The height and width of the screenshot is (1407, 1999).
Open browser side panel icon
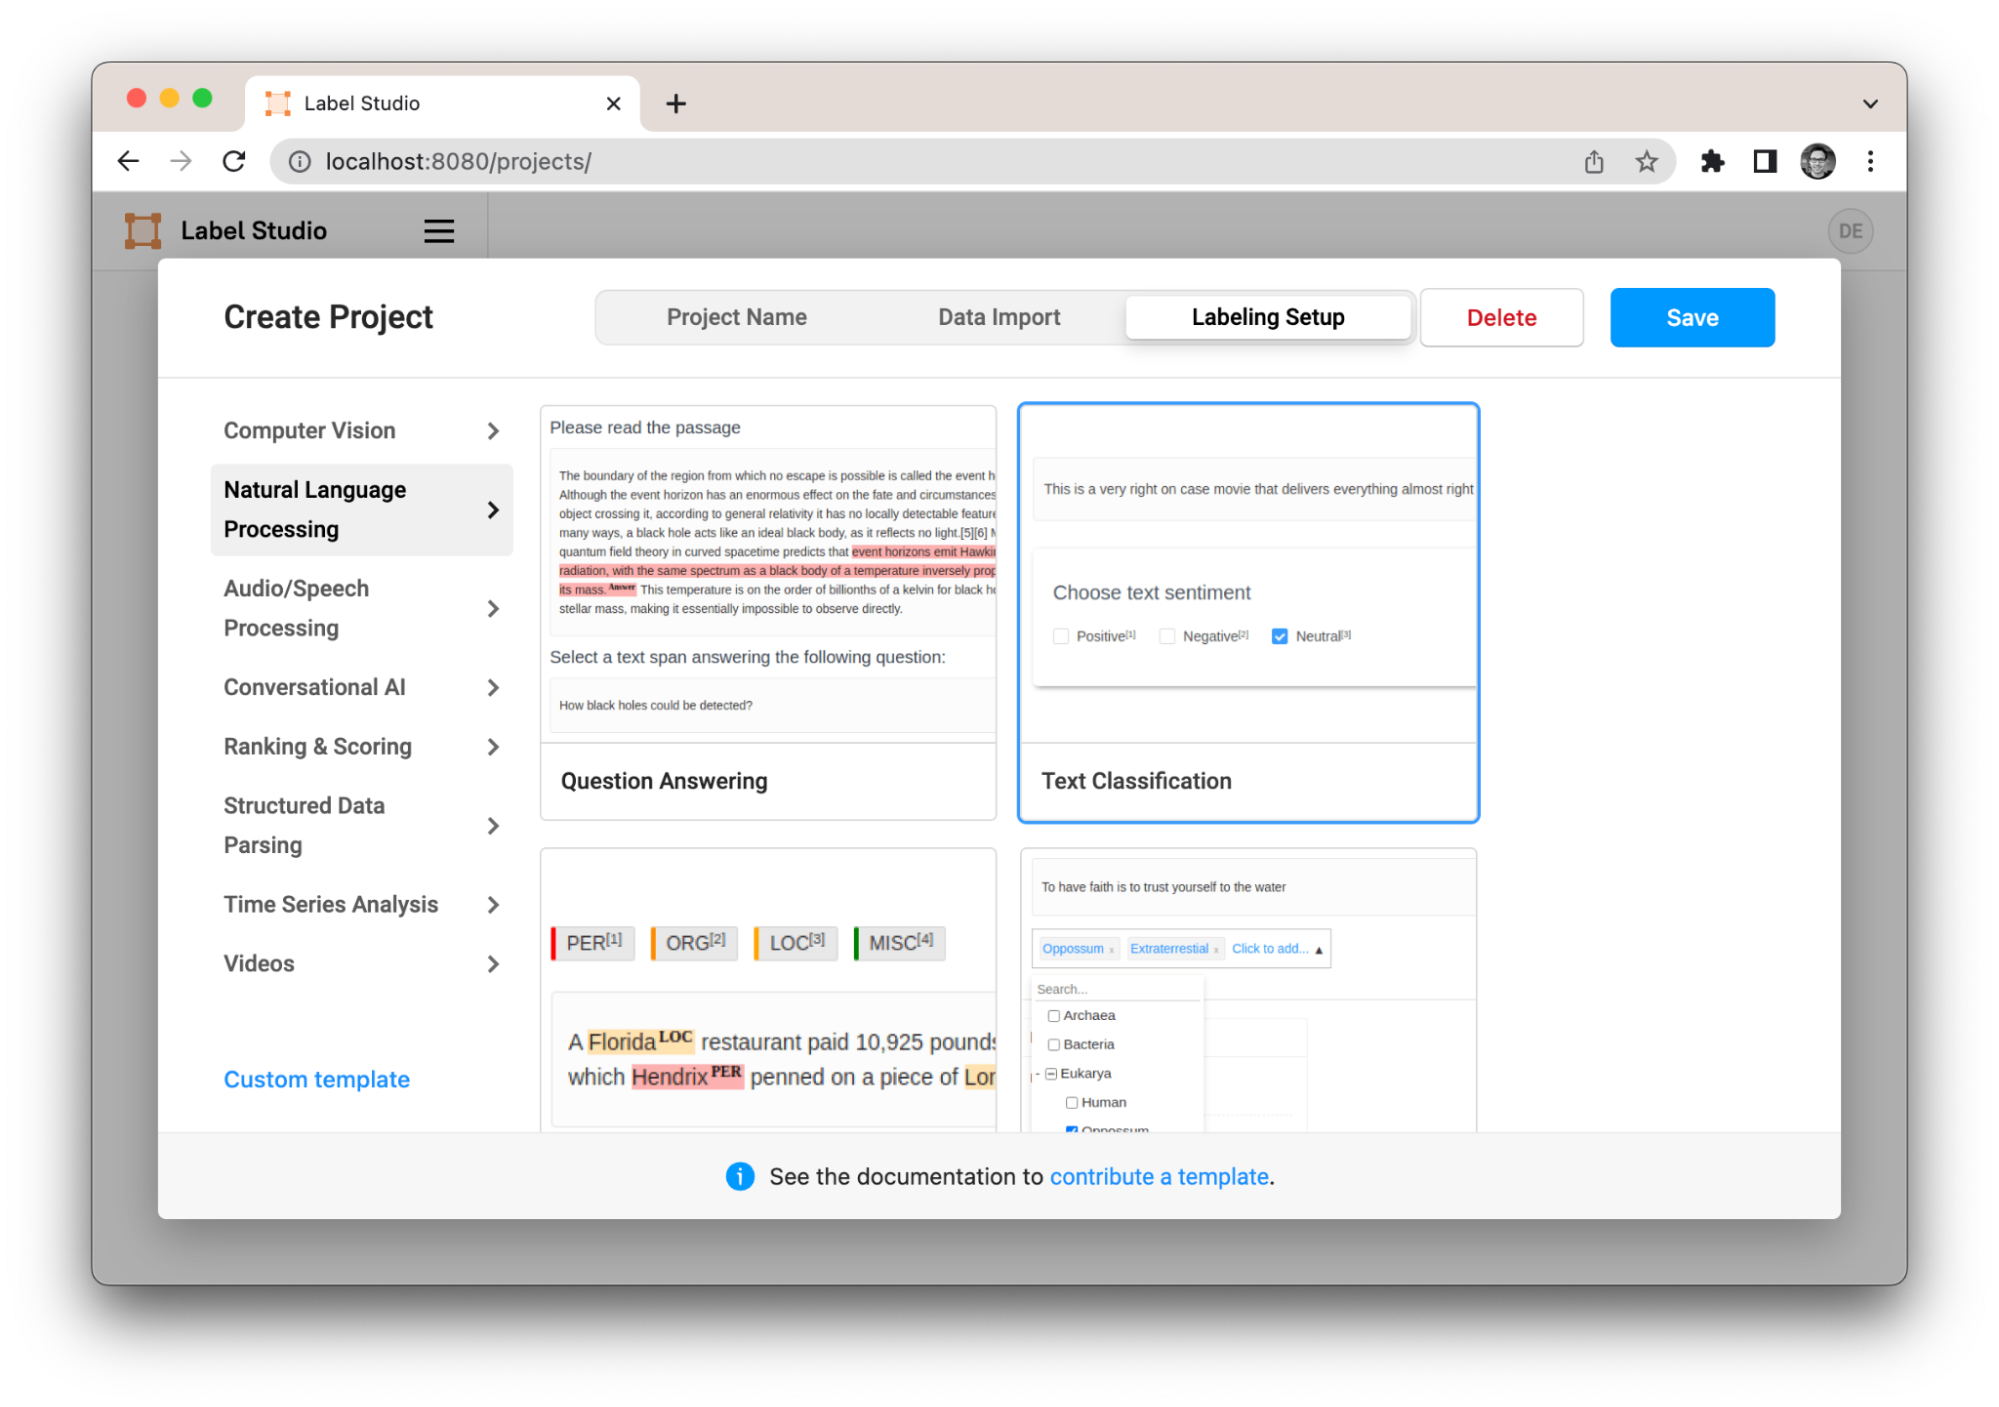point(1765,161)
